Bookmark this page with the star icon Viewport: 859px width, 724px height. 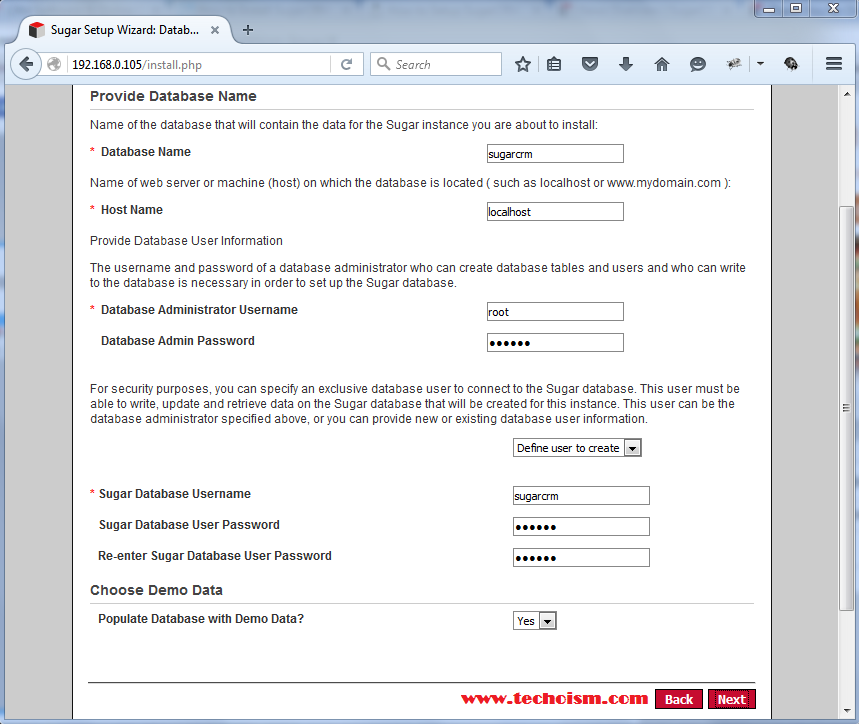(x=523, y=65)
